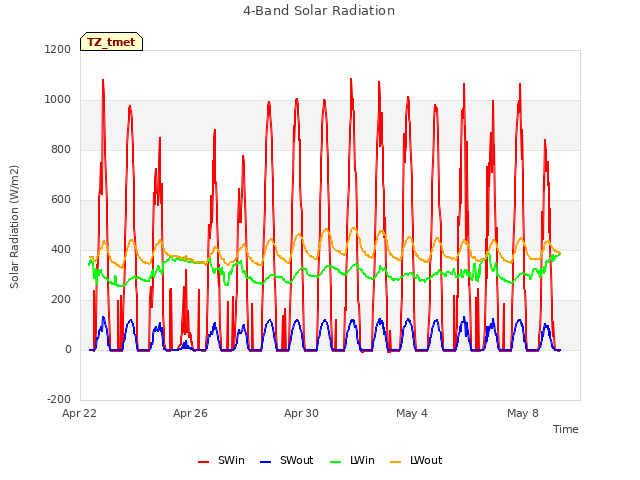Screen dimensions: 640x480
Task: Click the 400 y-axis tick label
Action: [x=61, y=249]
